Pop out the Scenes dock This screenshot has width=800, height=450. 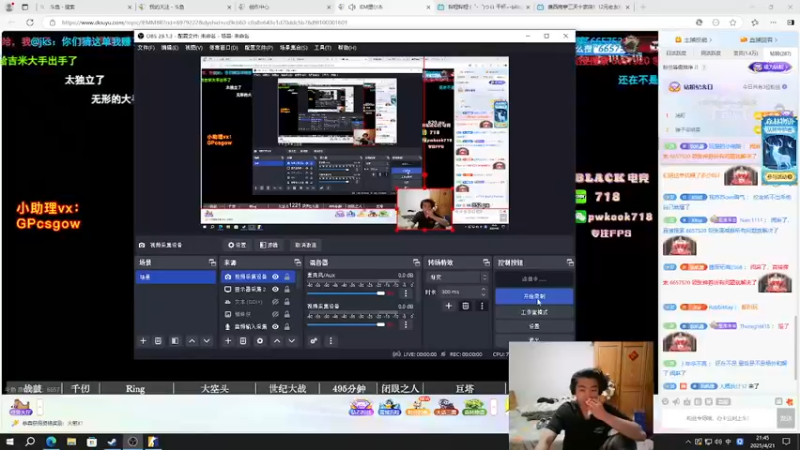[x=212, y=262]
